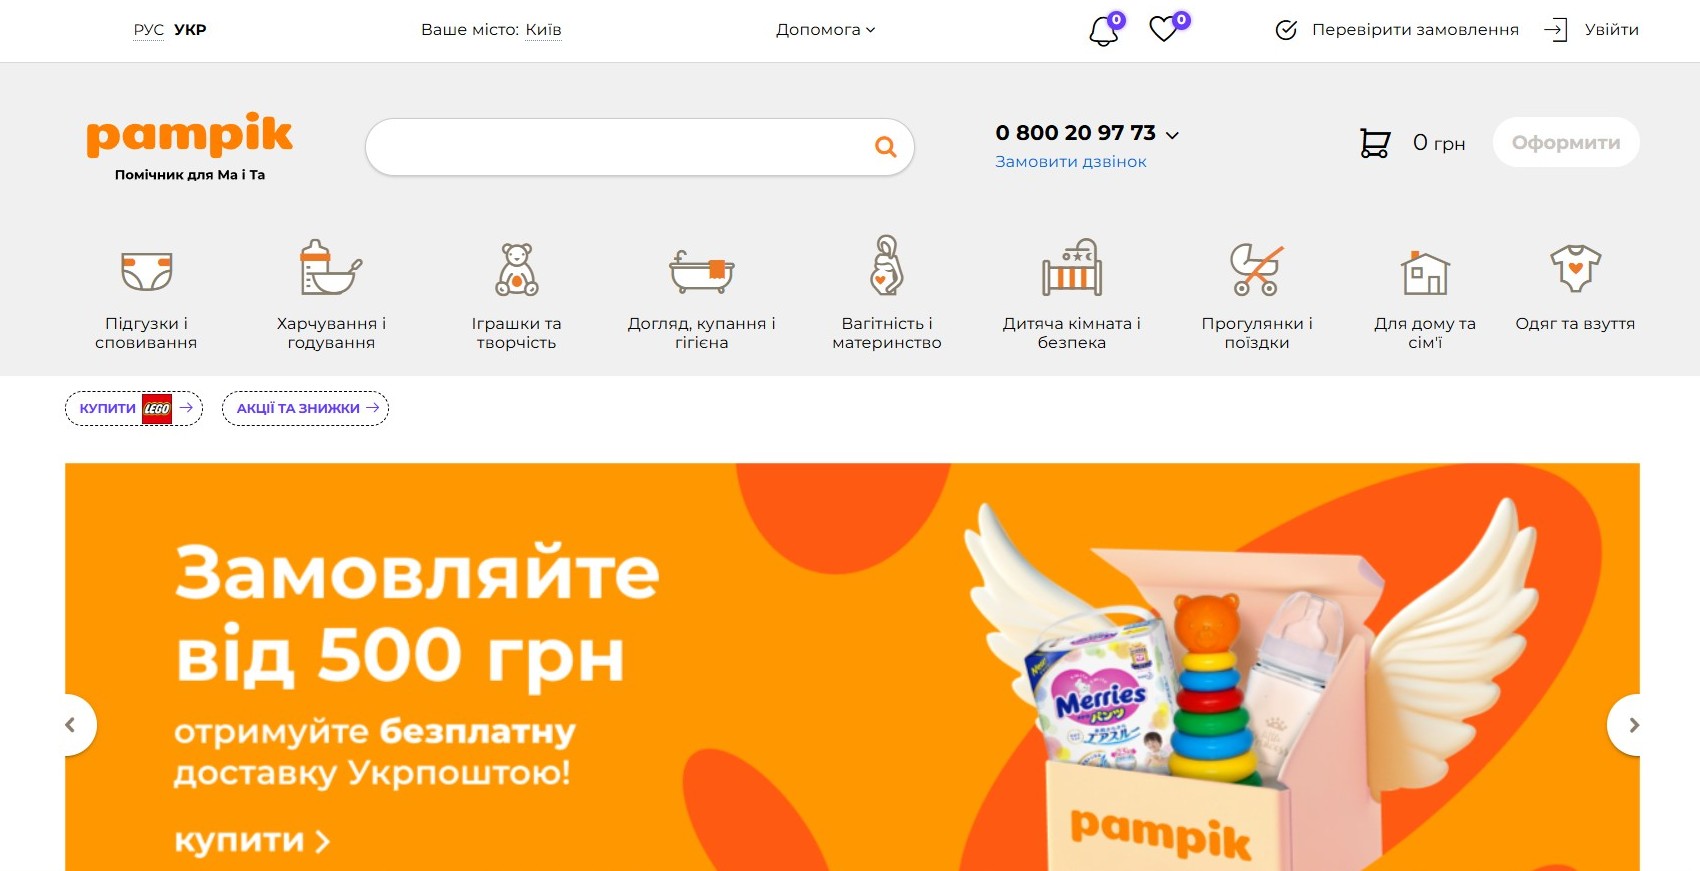This screenshot has height=871, width=1700.
Task: Show next banner slide with right arrow
Action: click(1632, 725)
